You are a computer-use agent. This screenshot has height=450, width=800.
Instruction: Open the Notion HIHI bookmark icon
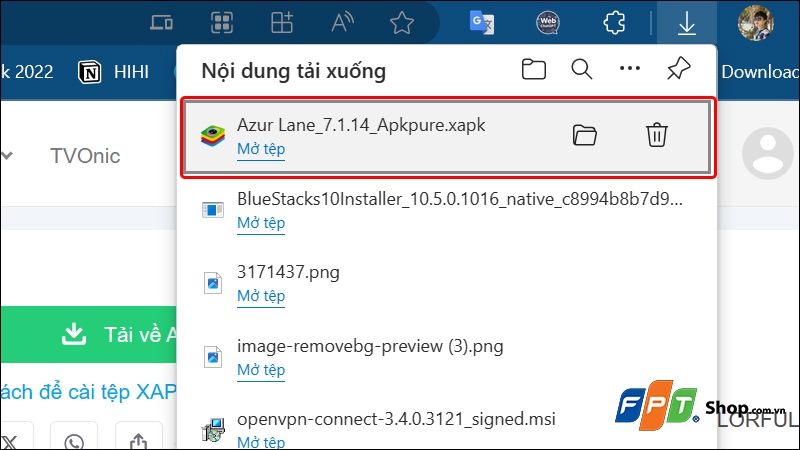[89, 72]
